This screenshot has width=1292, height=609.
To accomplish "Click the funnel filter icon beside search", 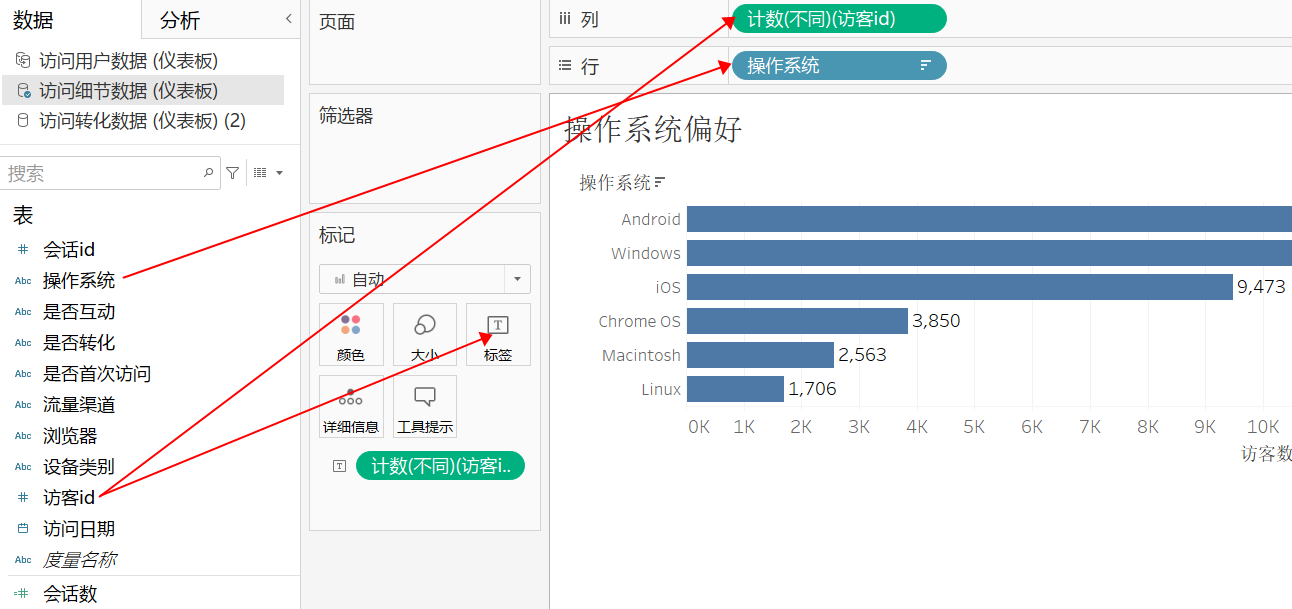I will point(233,173).
